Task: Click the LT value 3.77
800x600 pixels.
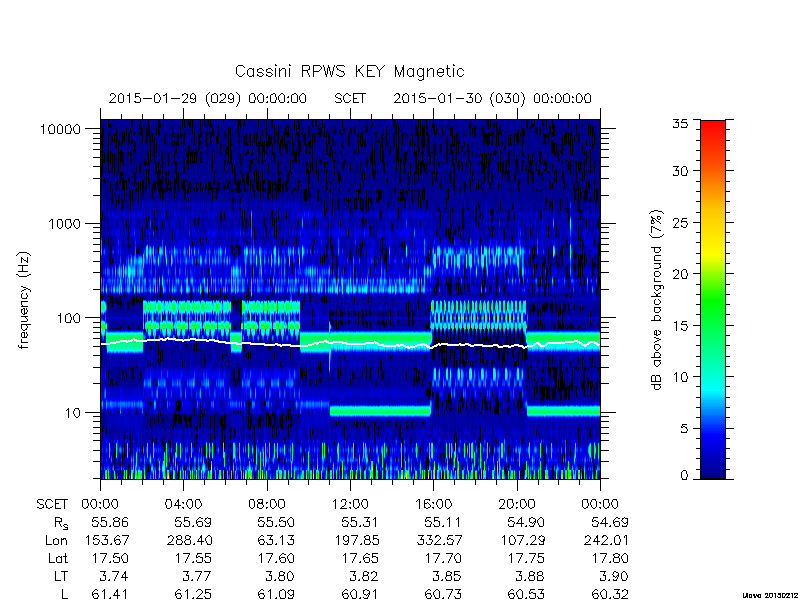Action: pyautogui.click(x=197, y=576)
